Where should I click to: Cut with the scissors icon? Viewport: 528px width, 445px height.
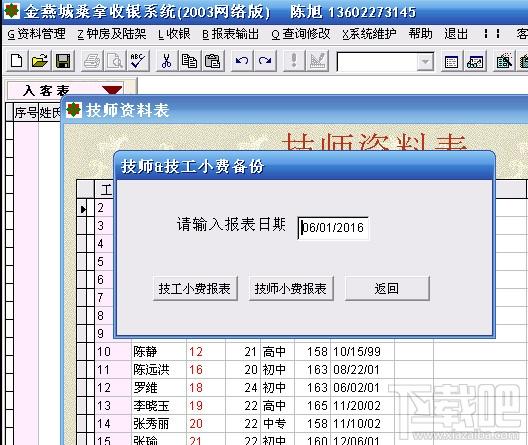pos(166,61)
